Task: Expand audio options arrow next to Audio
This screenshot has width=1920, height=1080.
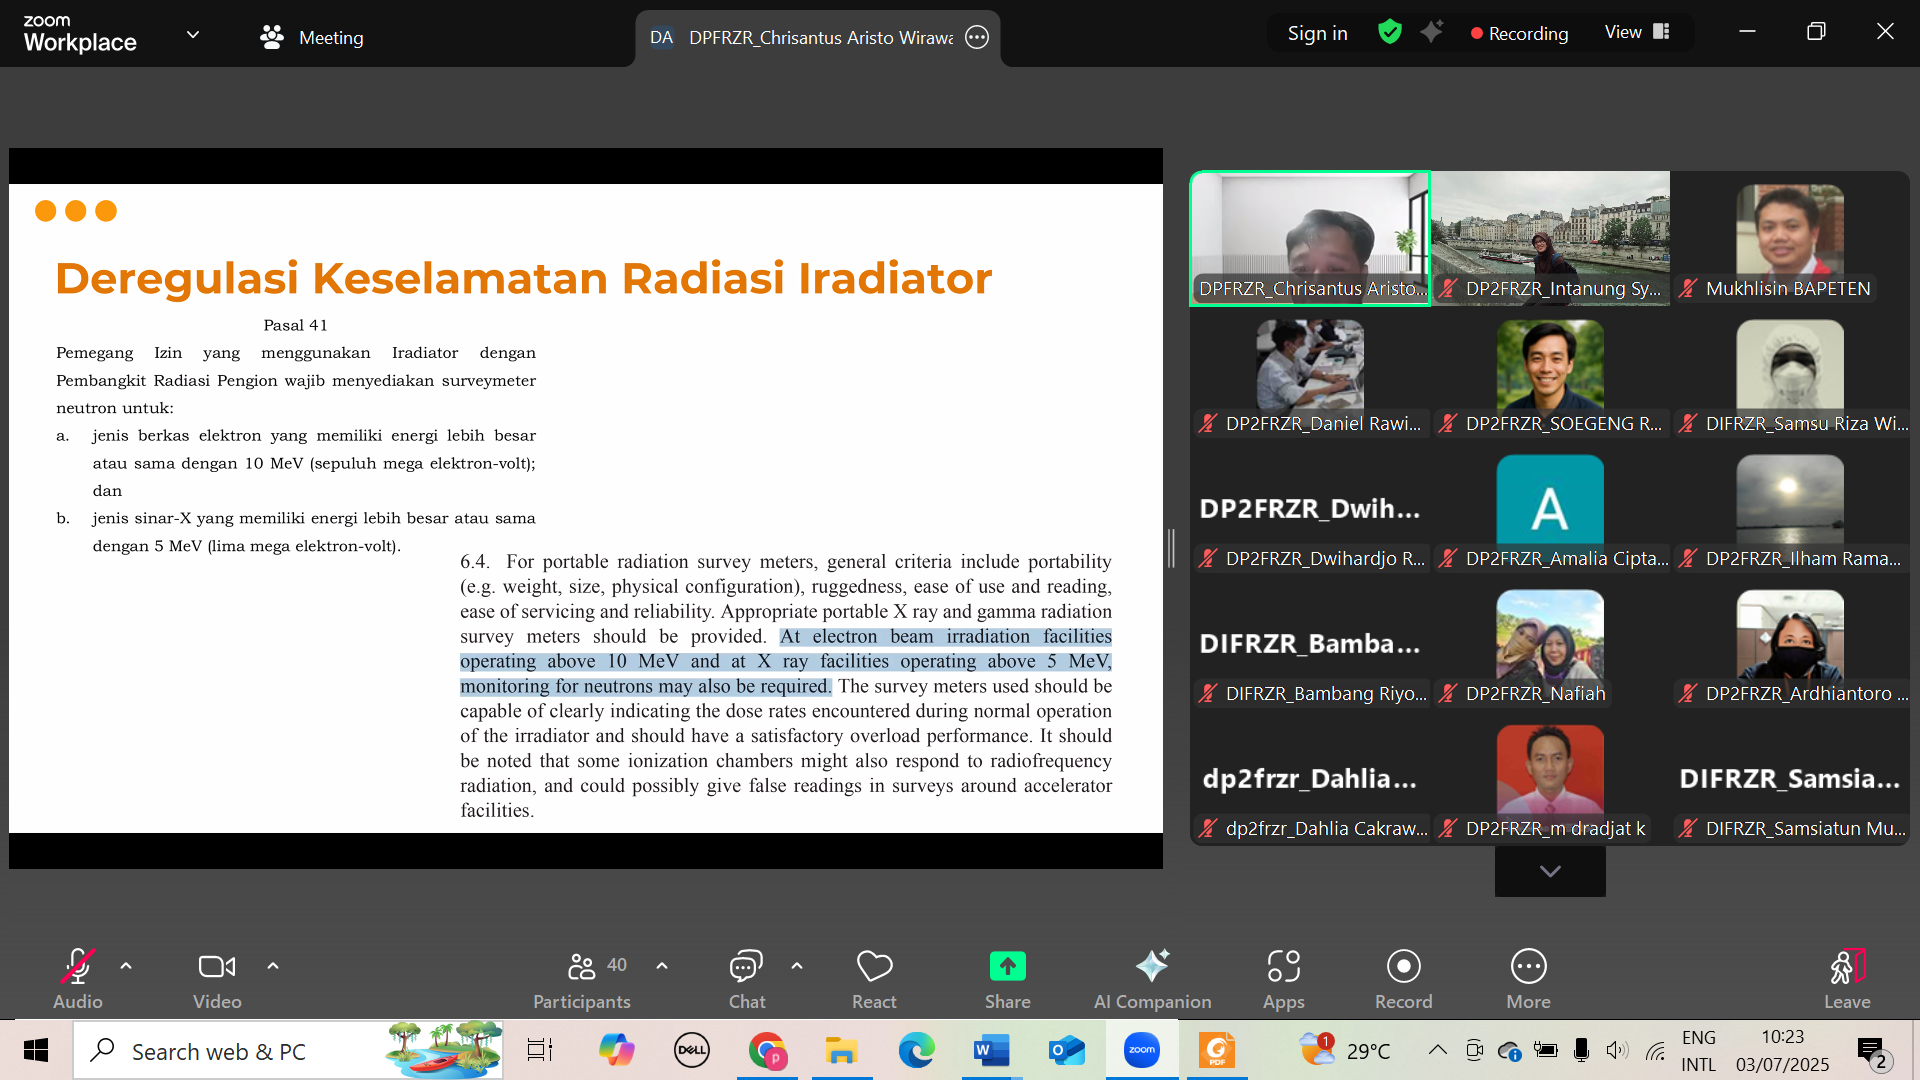Action: coord(126,966)
